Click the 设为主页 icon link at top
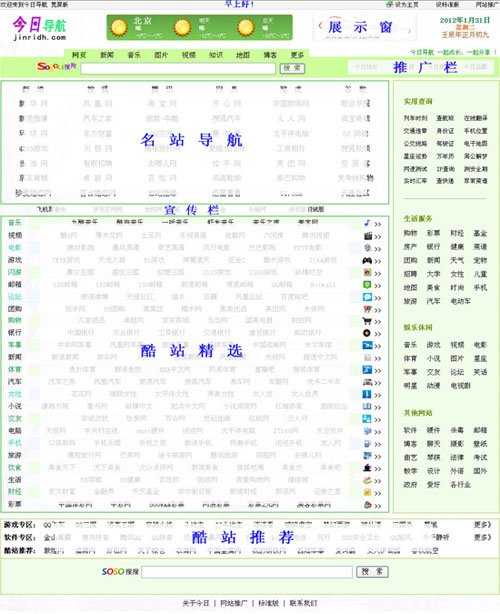The image size is (500, 614). pyautogui.click(x=402, y=4)
